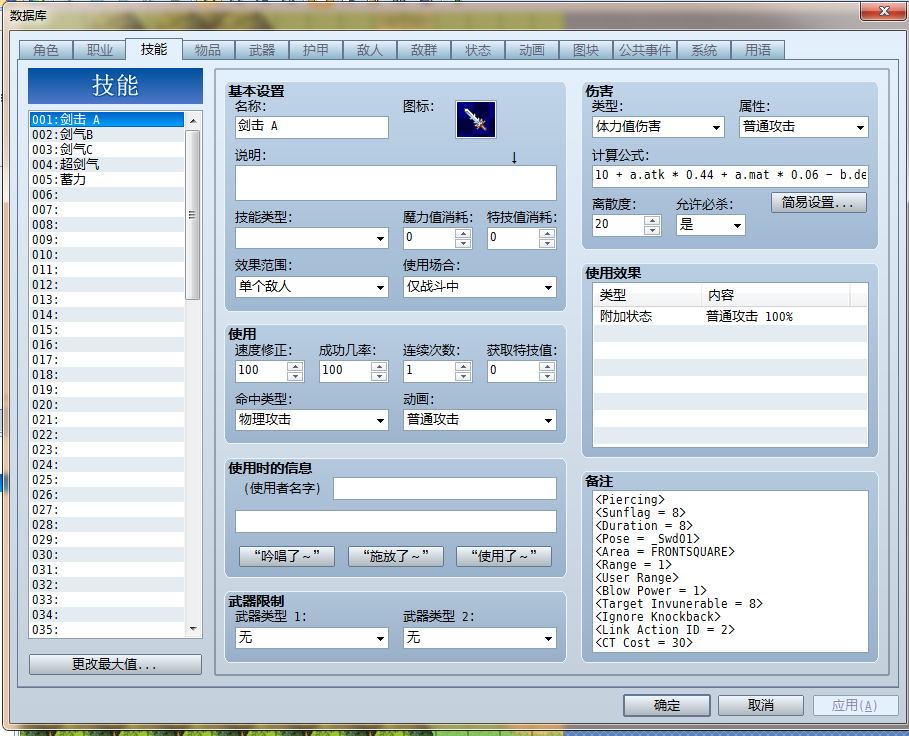Increase the 魔力值消耗 spinner value
909x736 pixels.
[463, 233]
